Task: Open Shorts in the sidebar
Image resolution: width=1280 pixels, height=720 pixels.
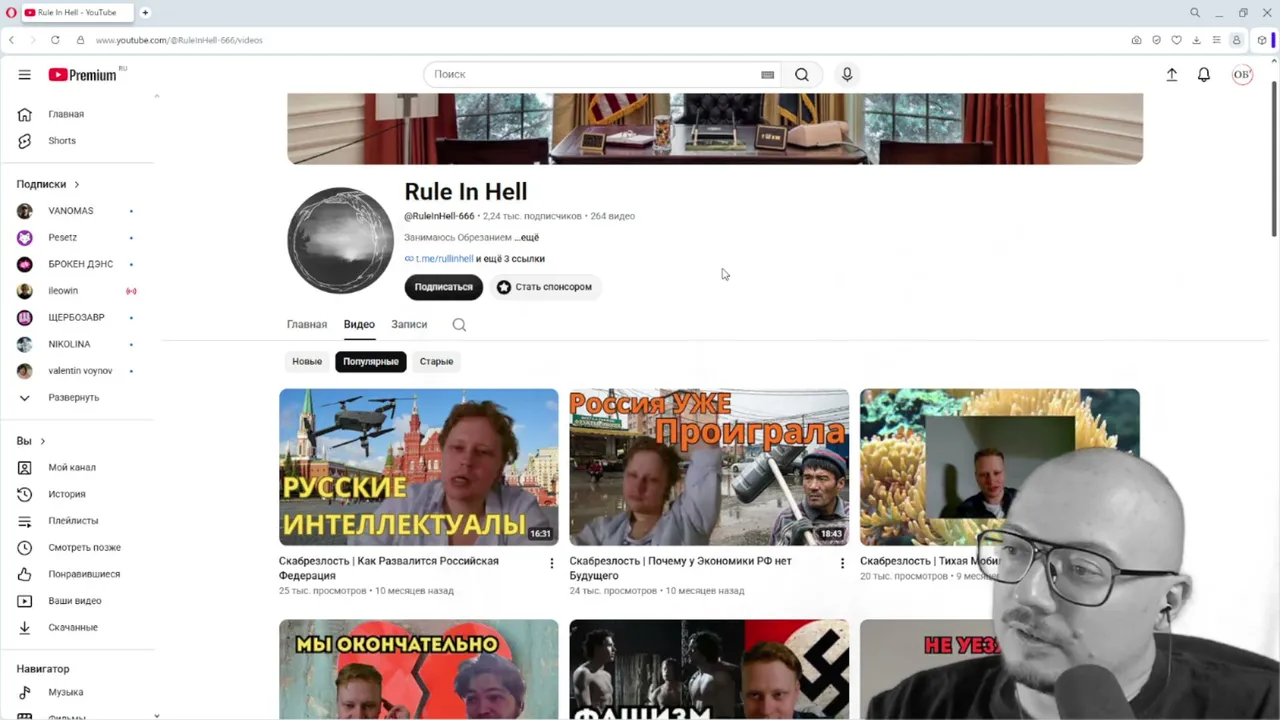Action: (62, 141)
